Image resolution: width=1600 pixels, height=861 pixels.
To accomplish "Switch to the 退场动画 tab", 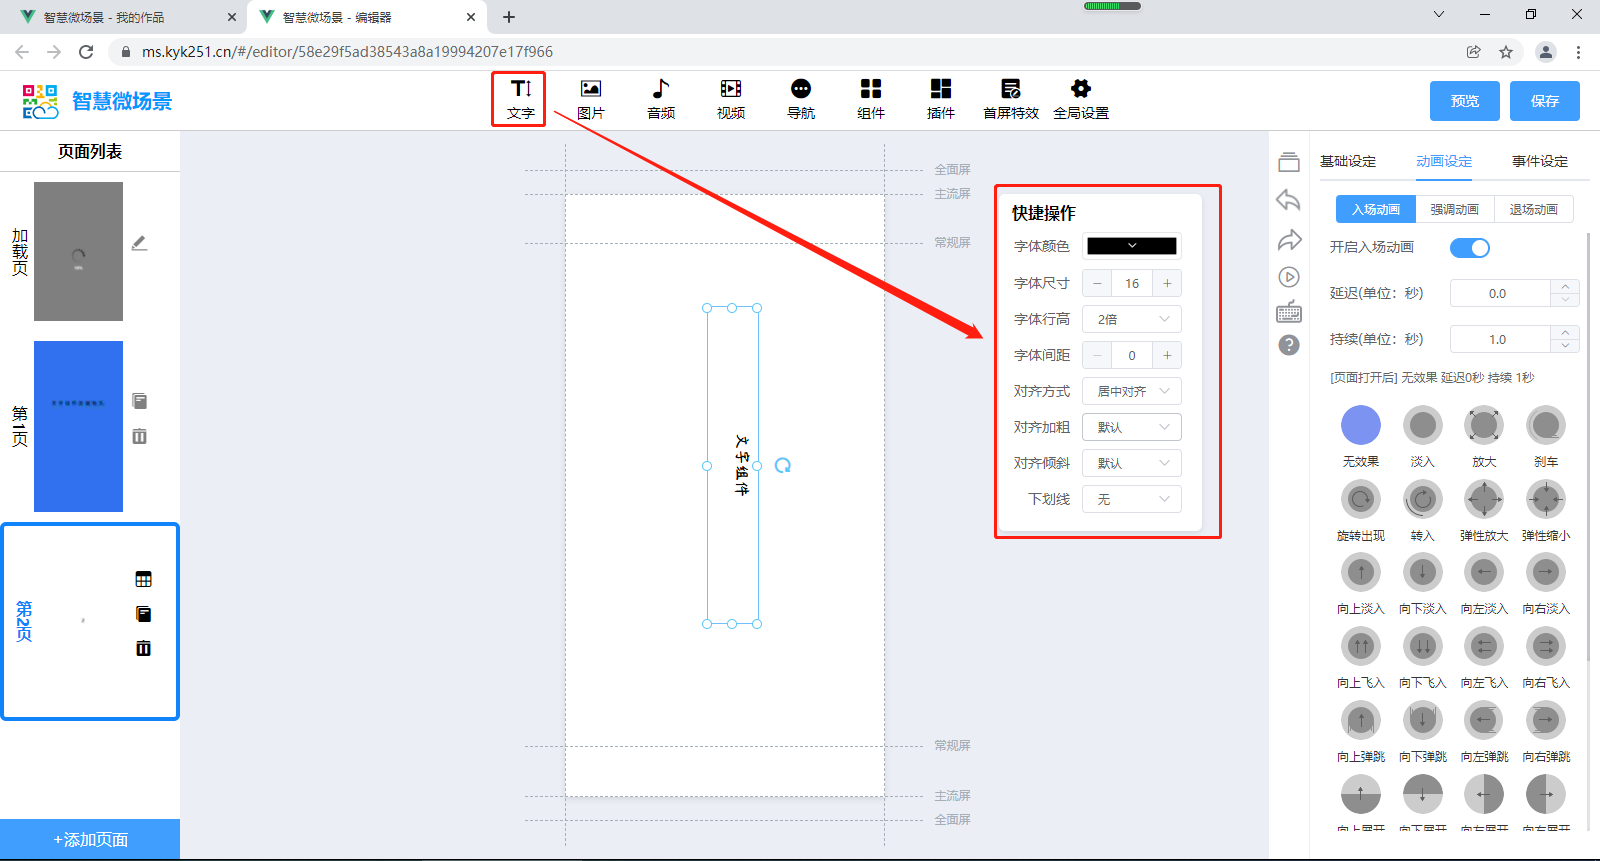I will [x=1533, y=209].
